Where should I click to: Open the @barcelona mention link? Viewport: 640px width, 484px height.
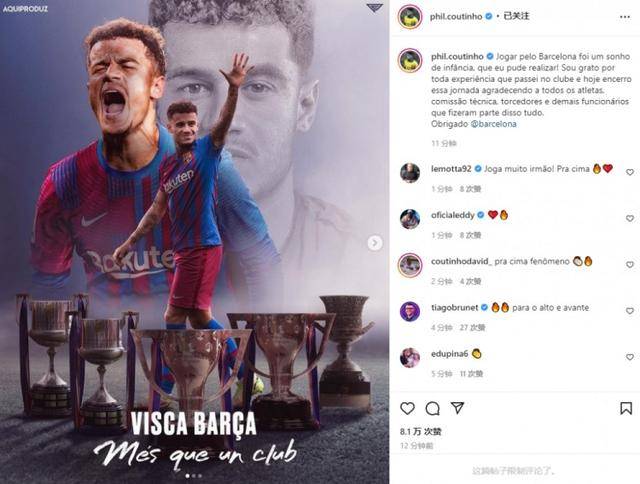(493, 124)
